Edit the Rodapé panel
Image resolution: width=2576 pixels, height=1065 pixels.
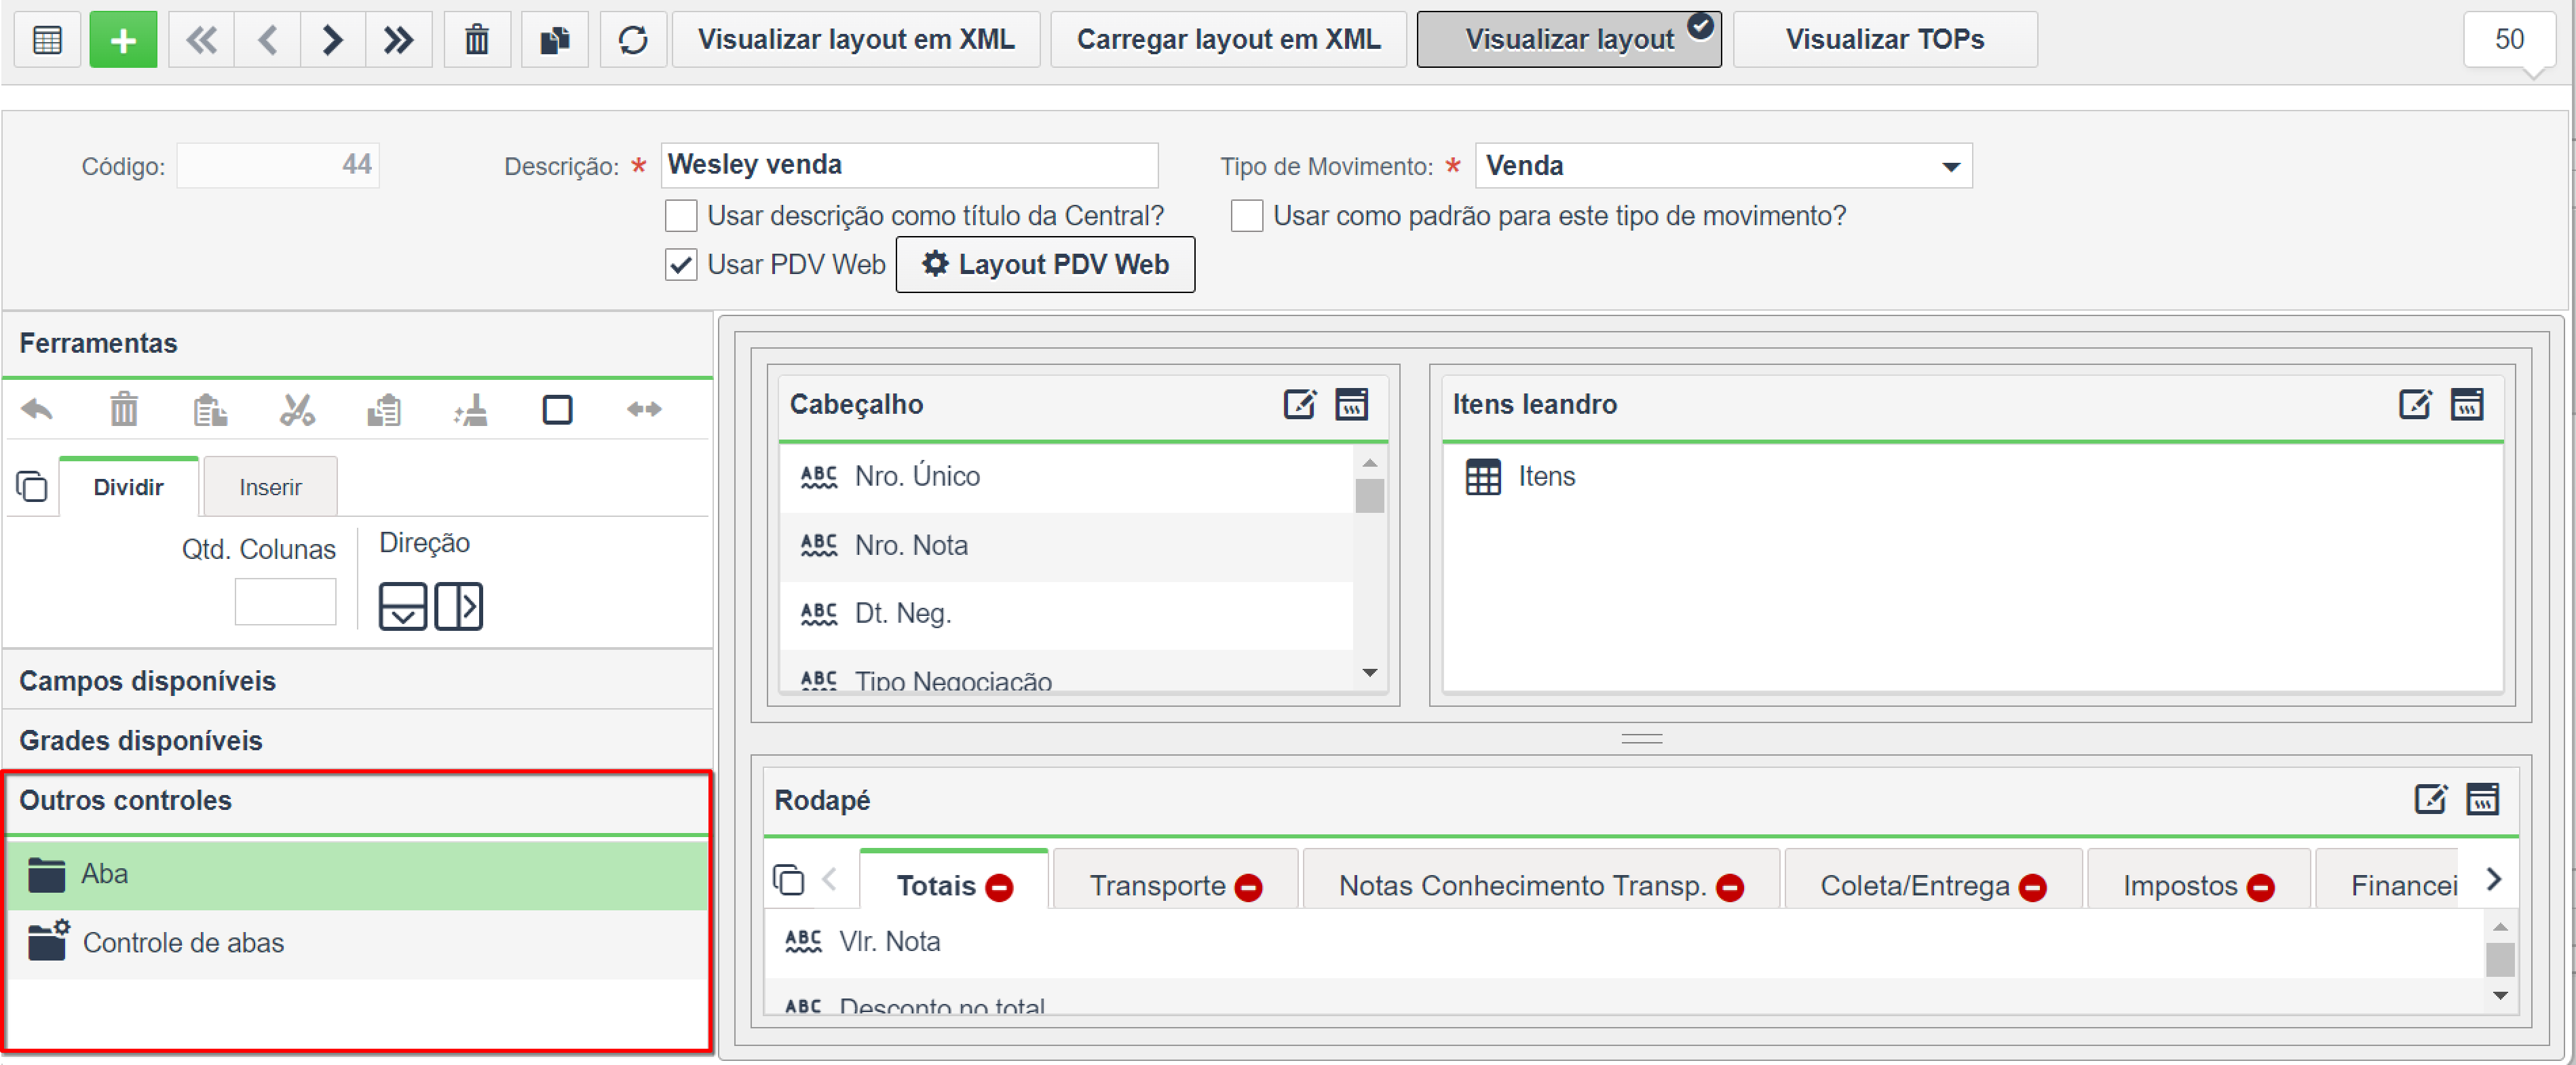point(2431,799)
